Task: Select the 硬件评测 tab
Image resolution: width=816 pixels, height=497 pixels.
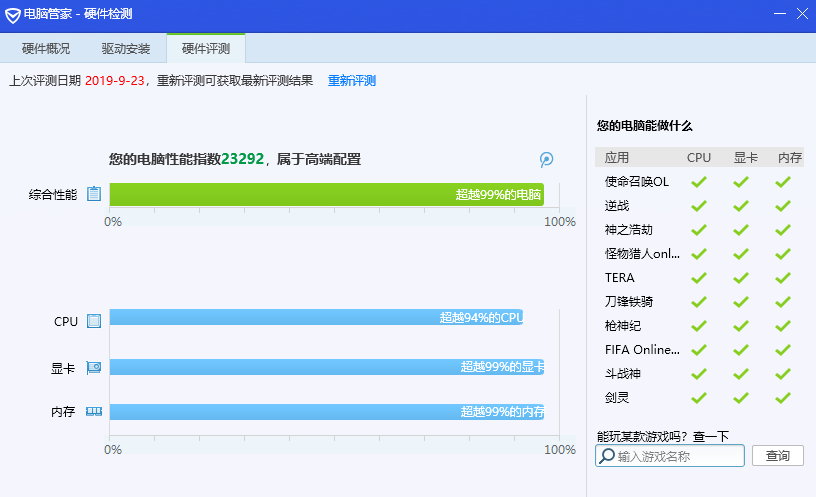Action: [x=206, y=48]
